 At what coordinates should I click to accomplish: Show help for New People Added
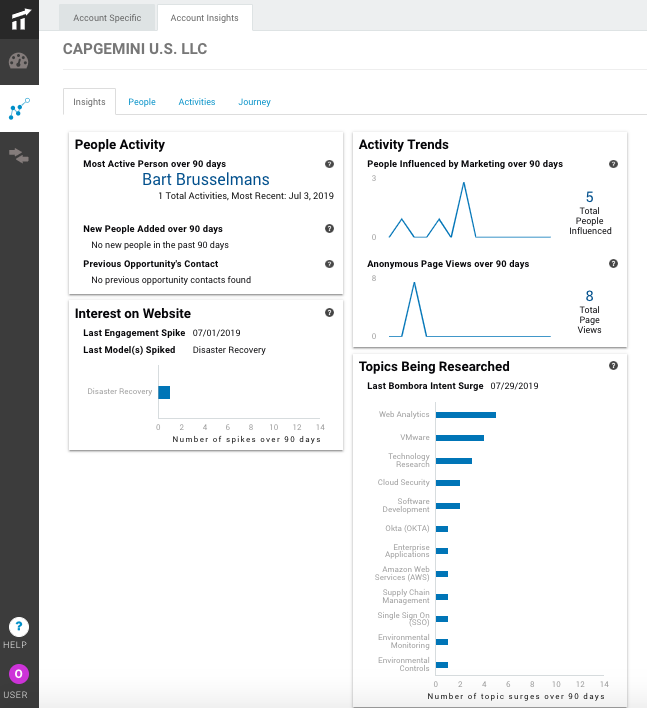coord(329,228)
